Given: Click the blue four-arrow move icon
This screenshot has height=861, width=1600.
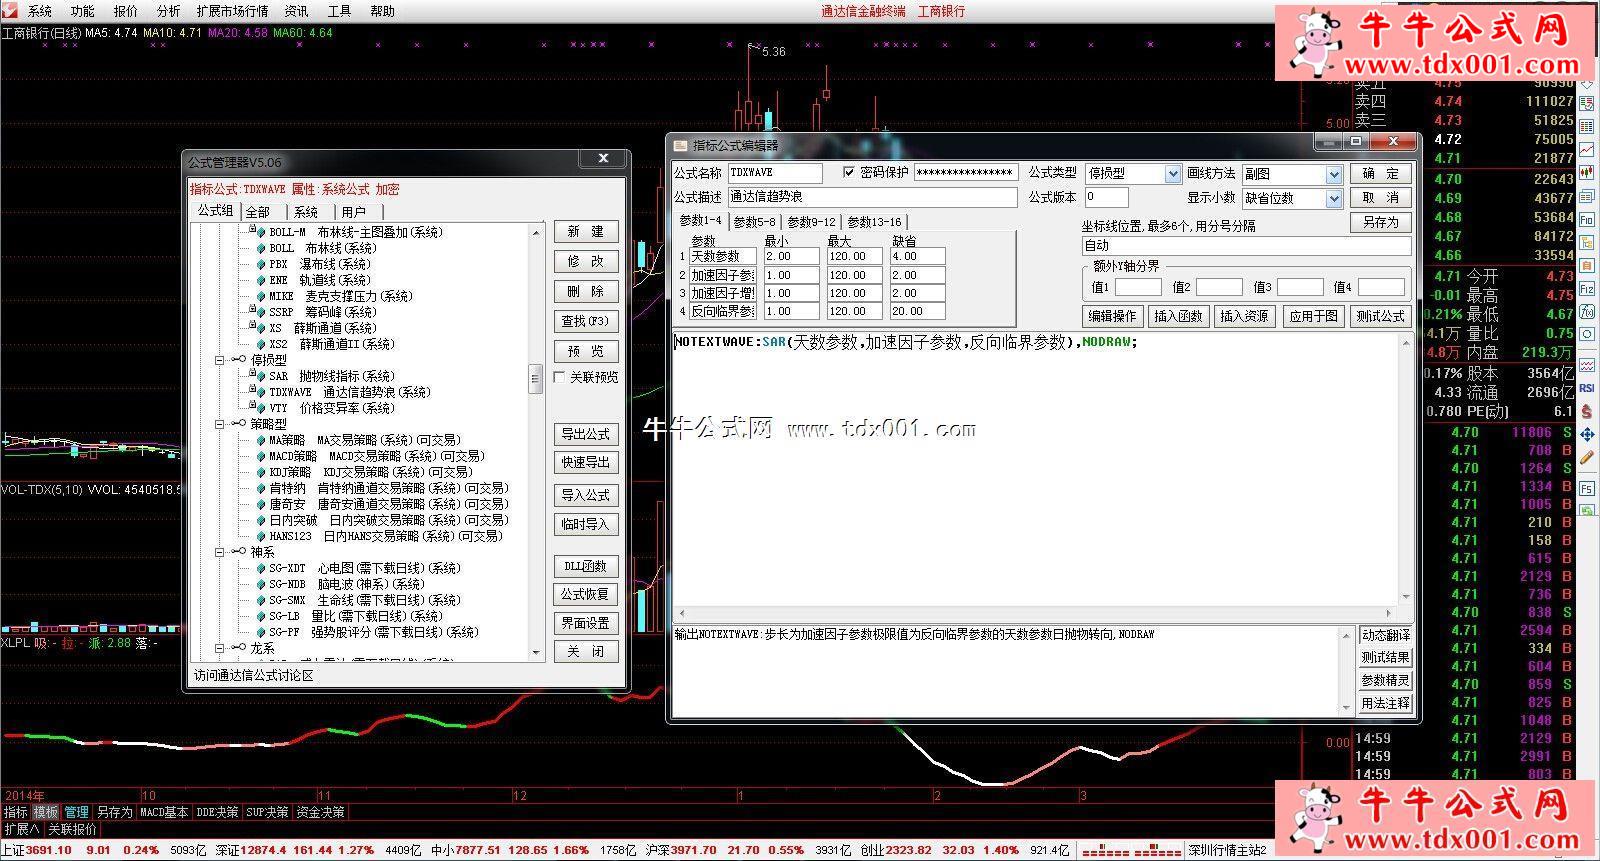Looking at the screenshot, I should coord(1586,434).
